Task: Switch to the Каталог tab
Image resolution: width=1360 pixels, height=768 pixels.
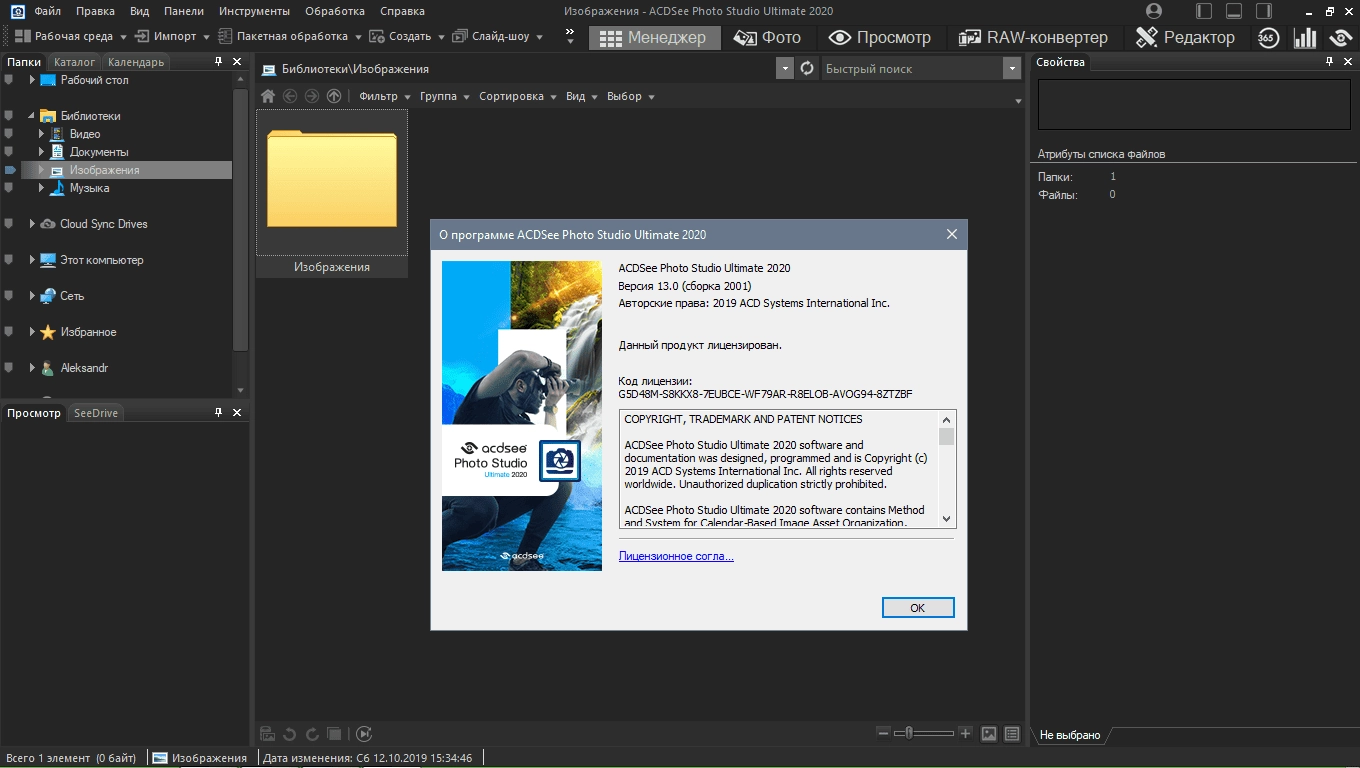Action: 75,62
